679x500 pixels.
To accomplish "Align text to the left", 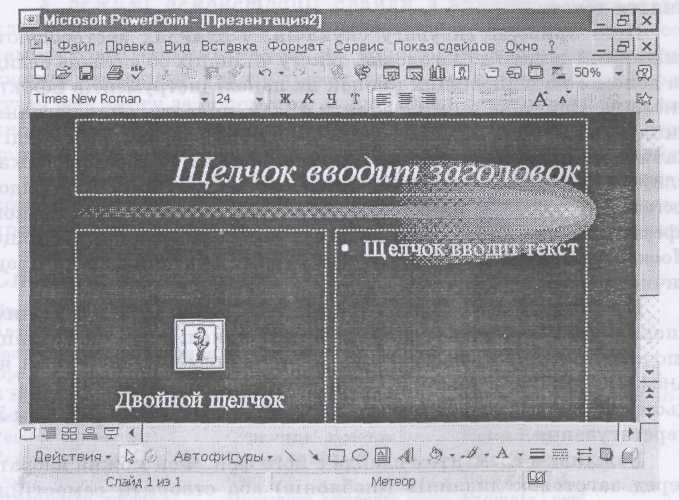I will 382,99.
